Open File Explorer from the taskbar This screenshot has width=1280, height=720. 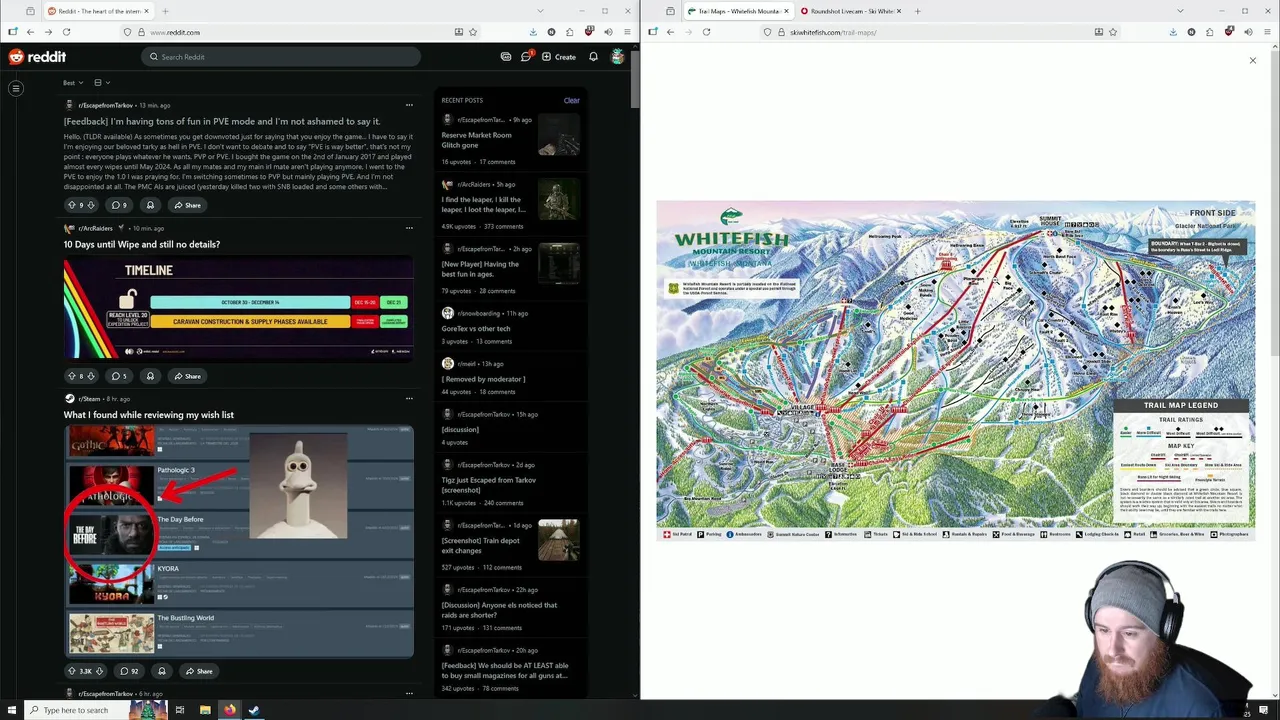(205, 710)
